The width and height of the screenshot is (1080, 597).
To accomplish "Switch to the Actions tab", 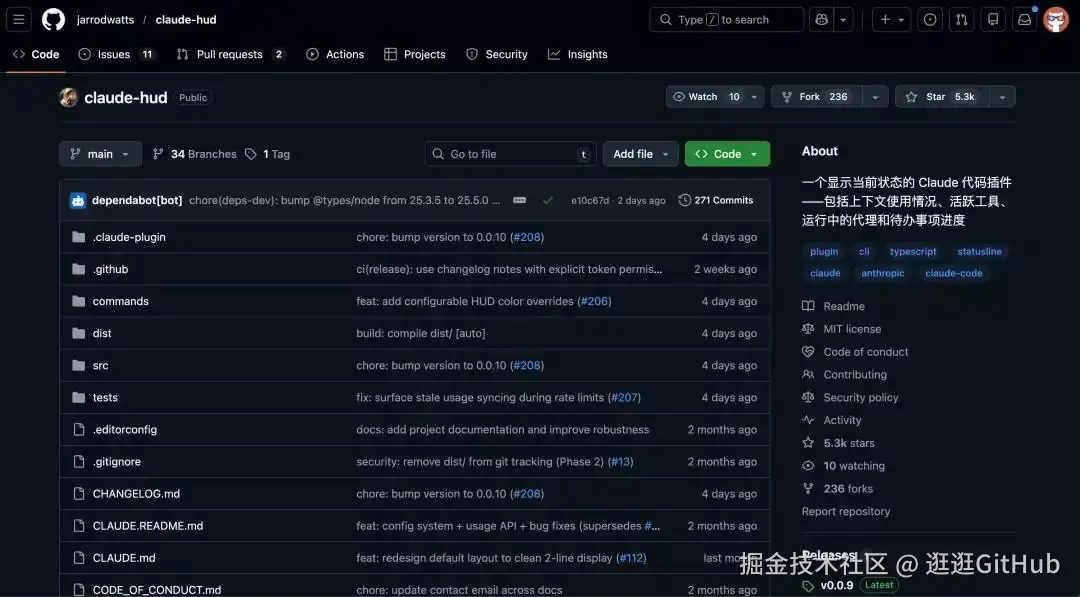I will click(x=335, y=54).
